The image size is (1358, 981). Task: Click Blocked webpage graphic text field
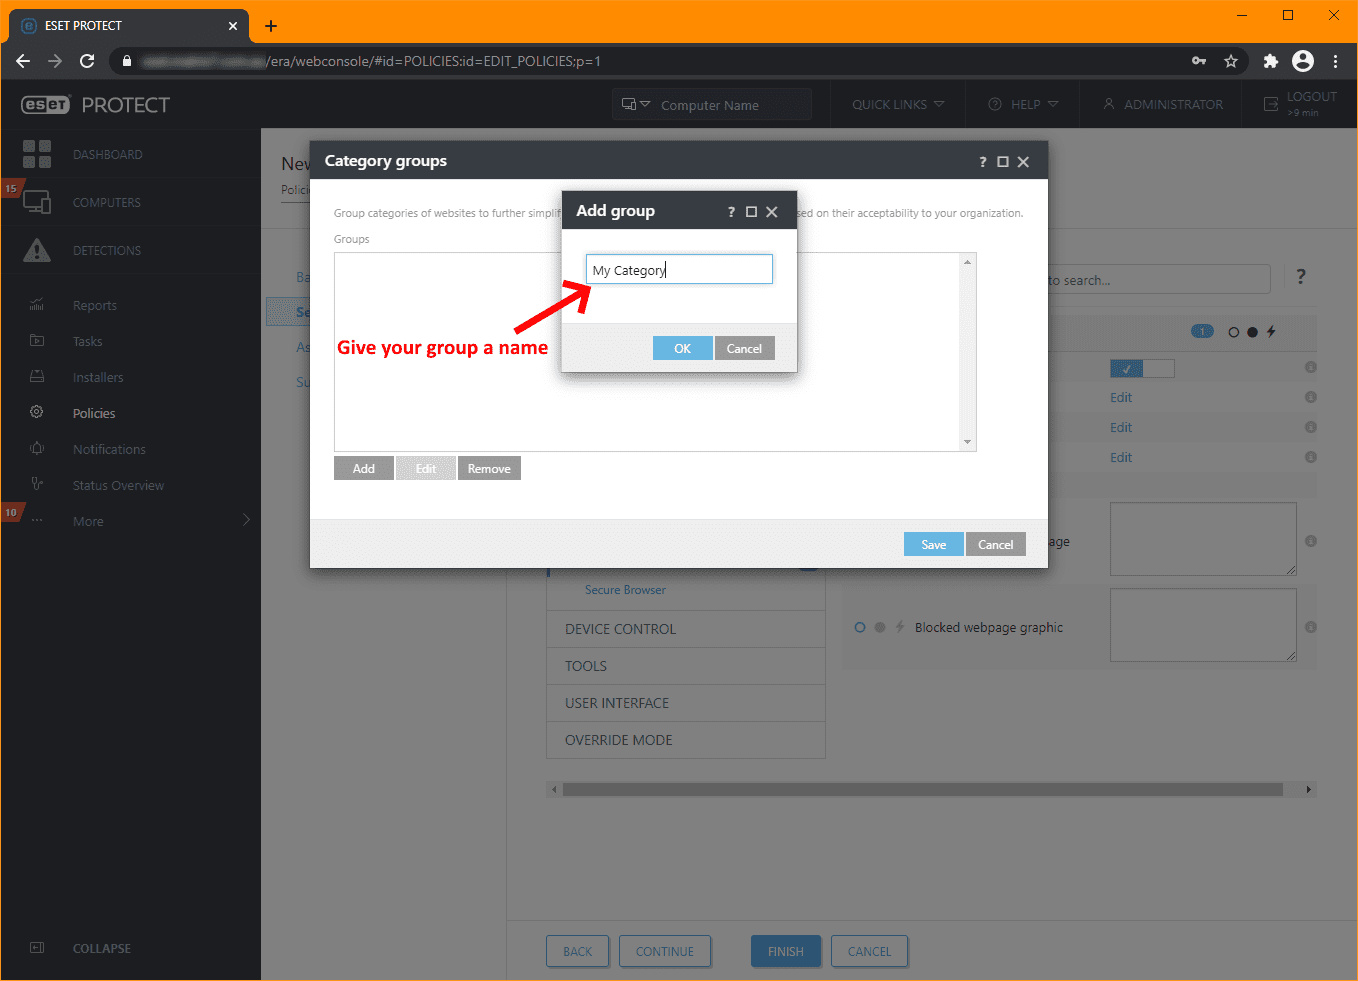point(1203,625)
